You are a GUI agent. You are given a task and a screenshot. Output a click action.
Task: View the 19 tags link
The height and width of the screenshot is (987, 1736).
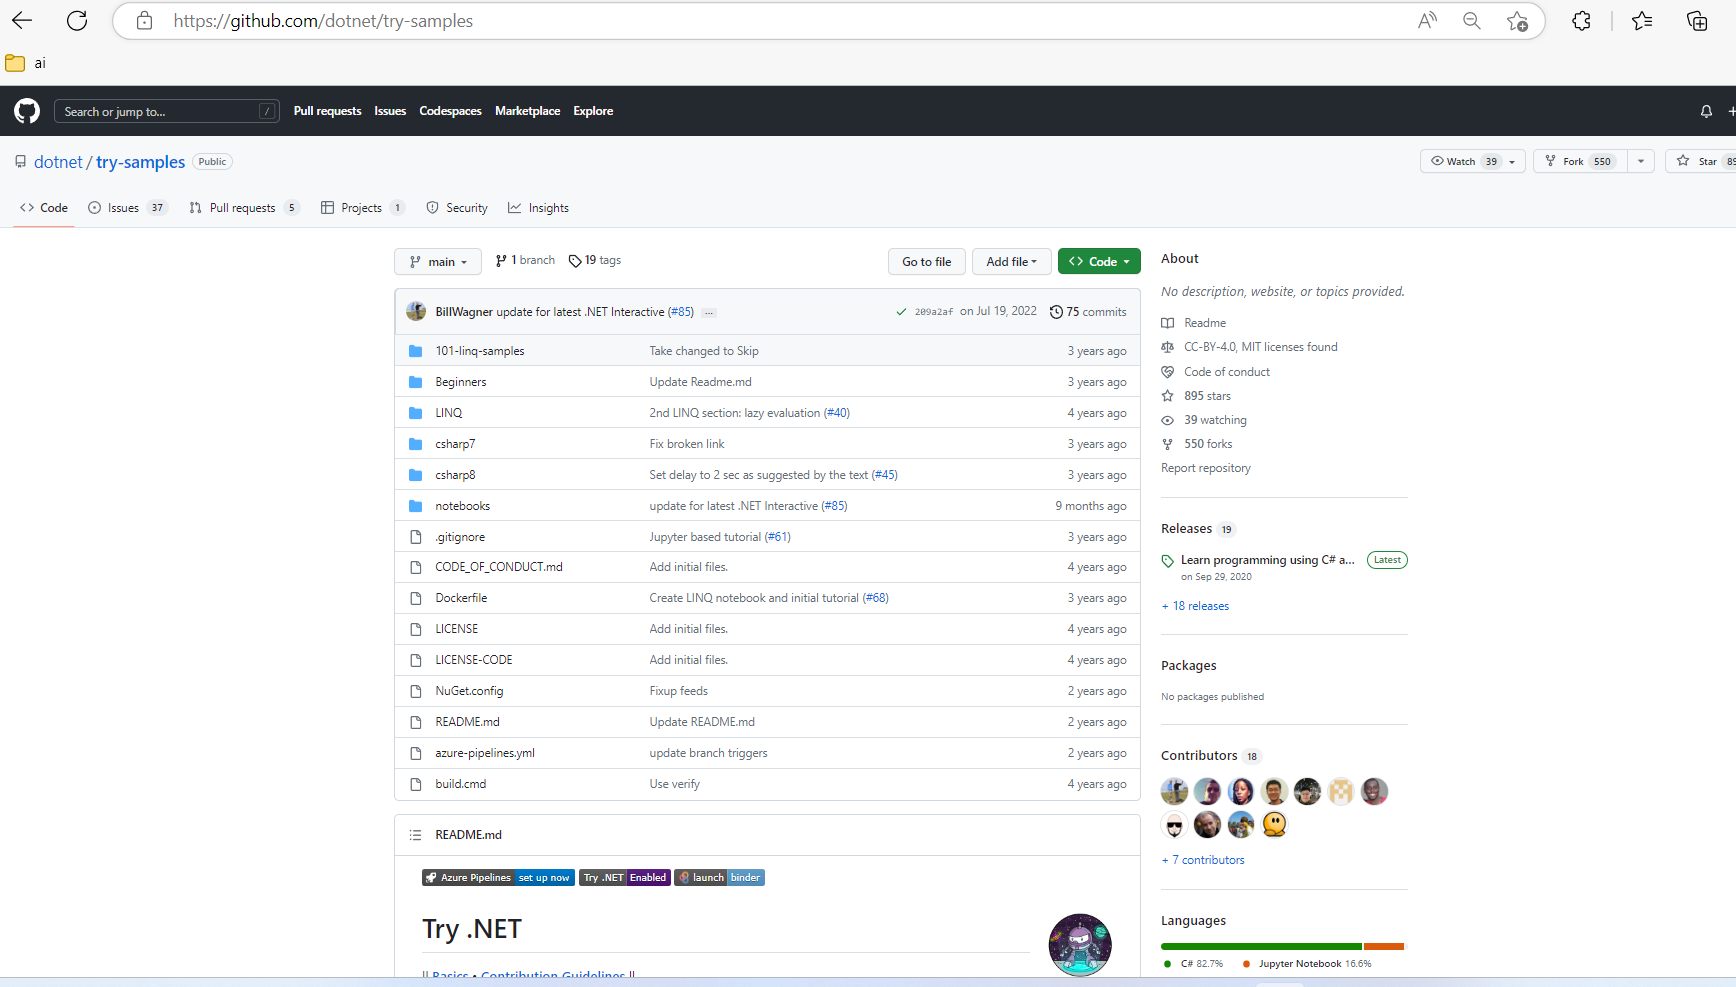point(595,261)
